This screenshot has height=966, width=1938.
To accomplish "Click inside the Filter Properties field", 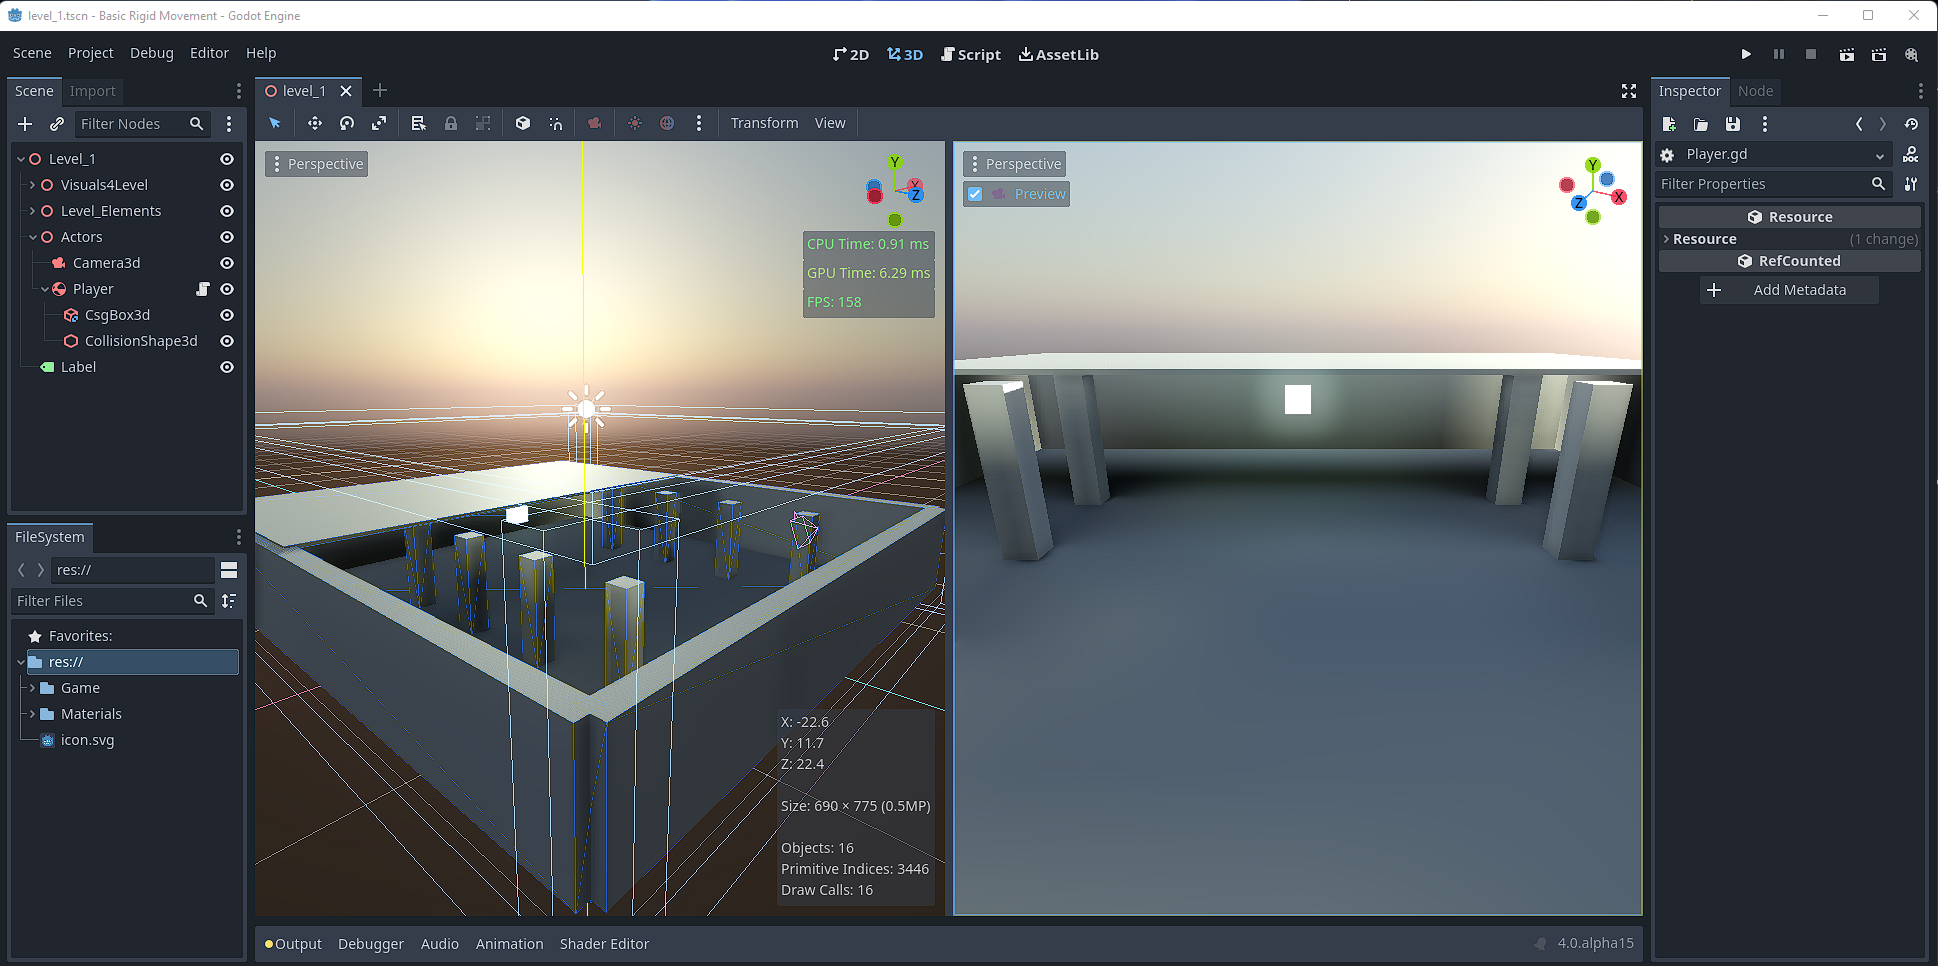I will pyautogui.click(x=1760, y=184).
